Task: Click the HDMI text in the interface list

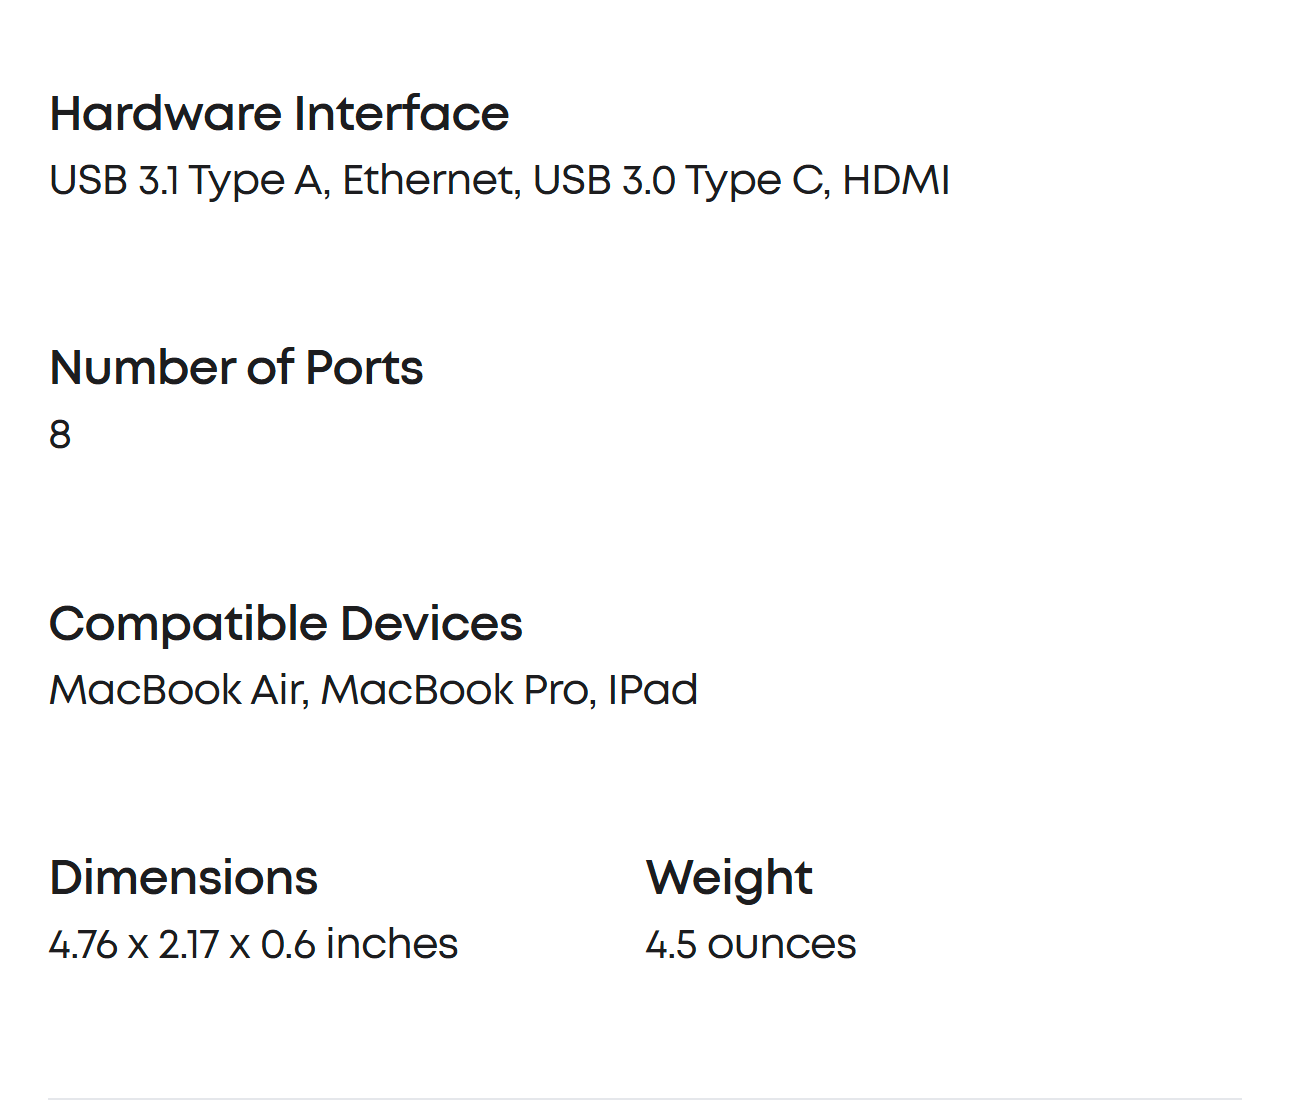Action: 895,181
